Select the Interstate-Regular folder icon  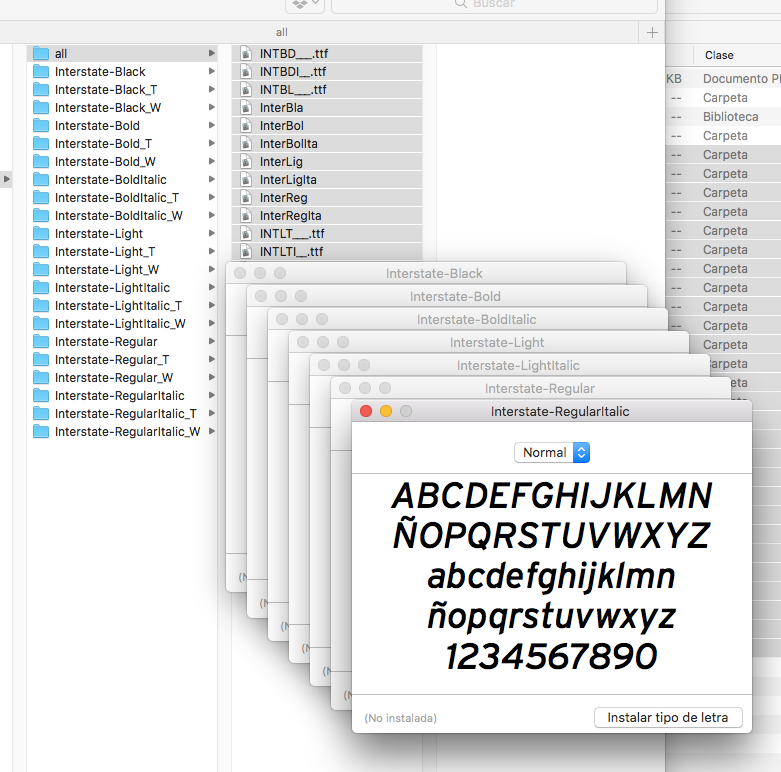point(41,341)
